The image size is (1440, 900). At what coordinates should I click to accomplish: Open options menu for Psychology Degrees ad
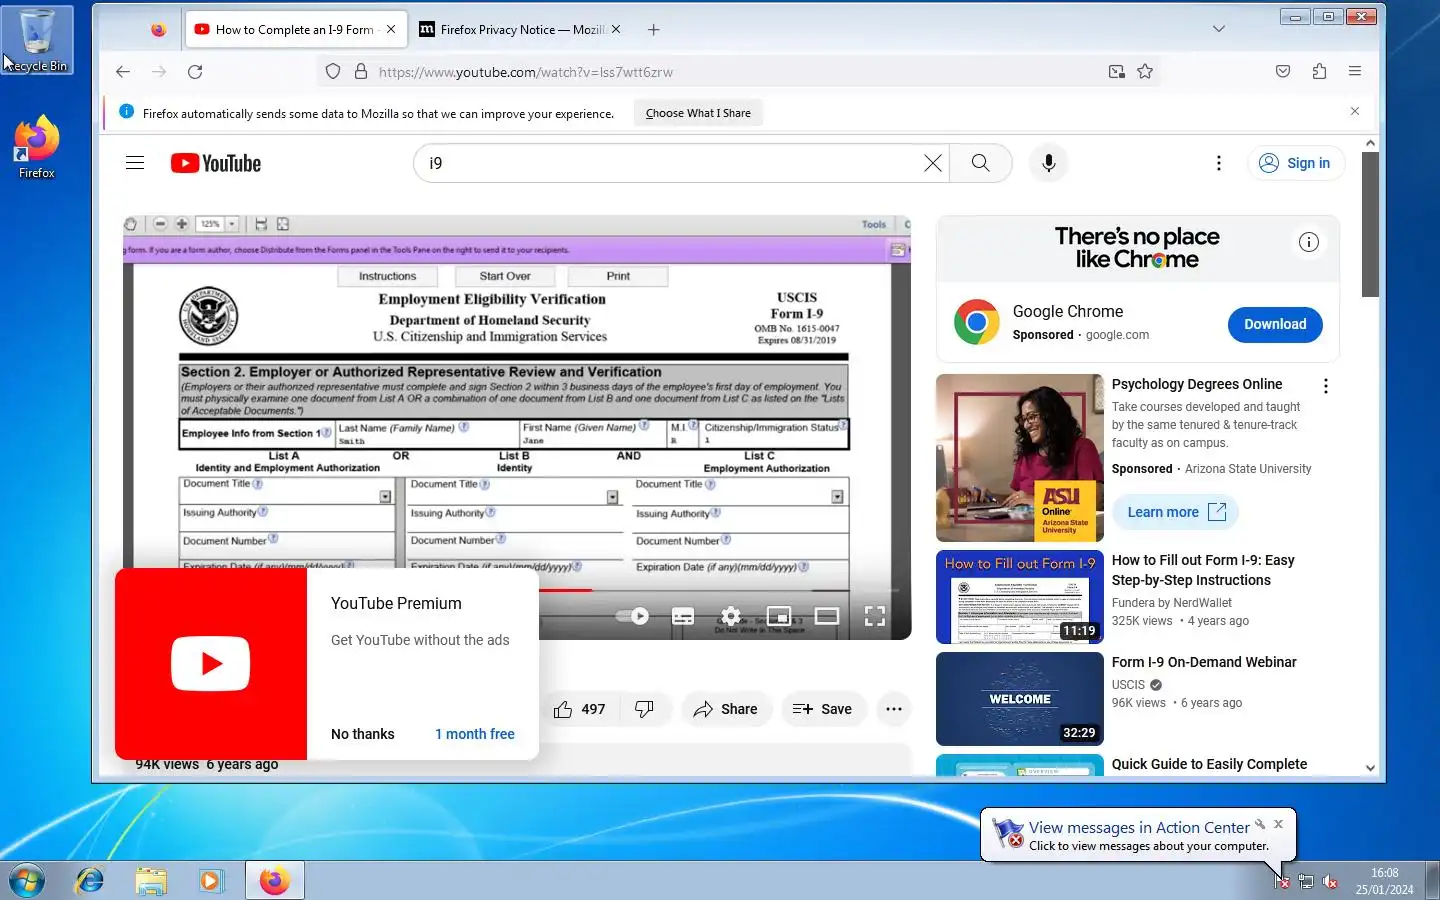click(x=1326, y=386)
